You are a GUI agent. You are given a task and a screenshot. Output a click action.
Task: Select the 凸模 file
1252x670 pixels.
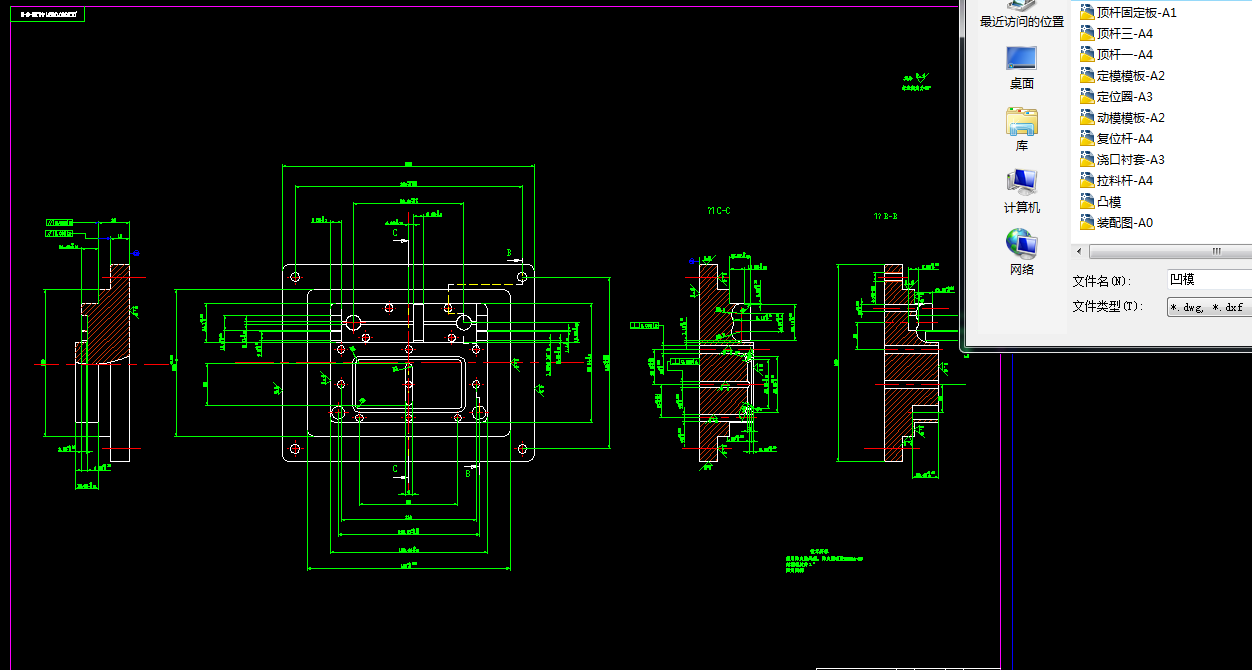1101,202
